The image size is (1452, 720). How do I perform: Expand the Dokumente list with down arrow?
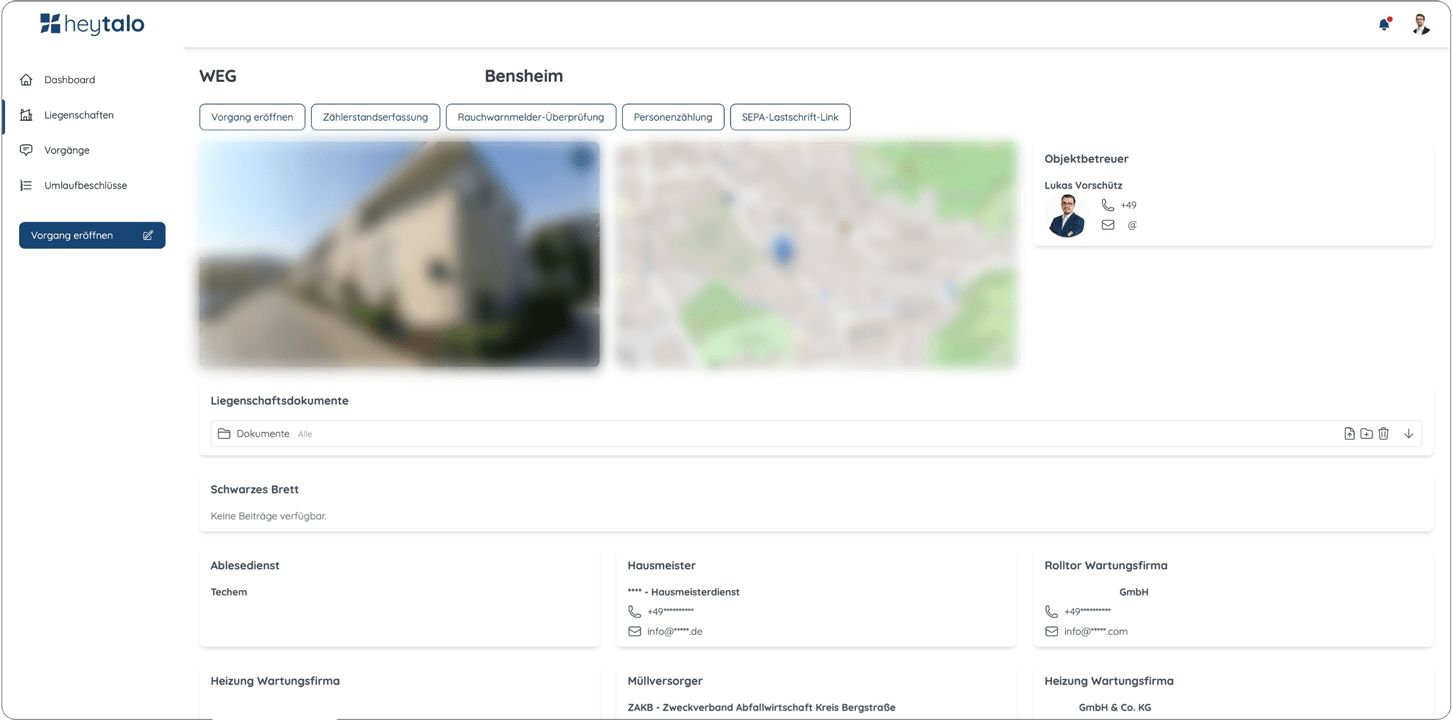pyautogui.click(x=1409, y=434)
